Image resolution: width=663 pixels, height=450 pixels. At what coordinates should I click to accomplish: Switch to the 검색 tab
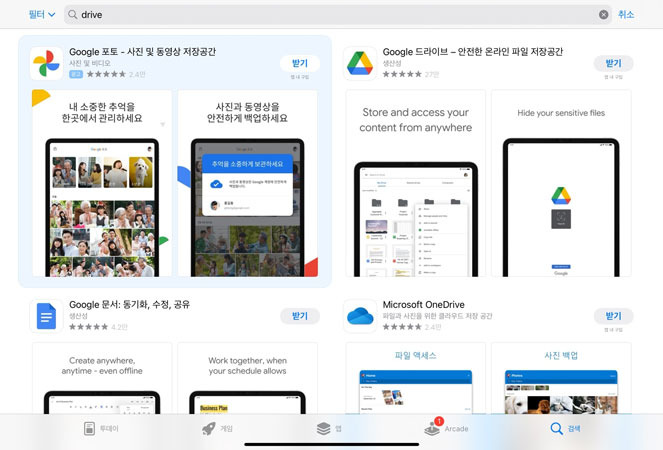tap(565, 428)
